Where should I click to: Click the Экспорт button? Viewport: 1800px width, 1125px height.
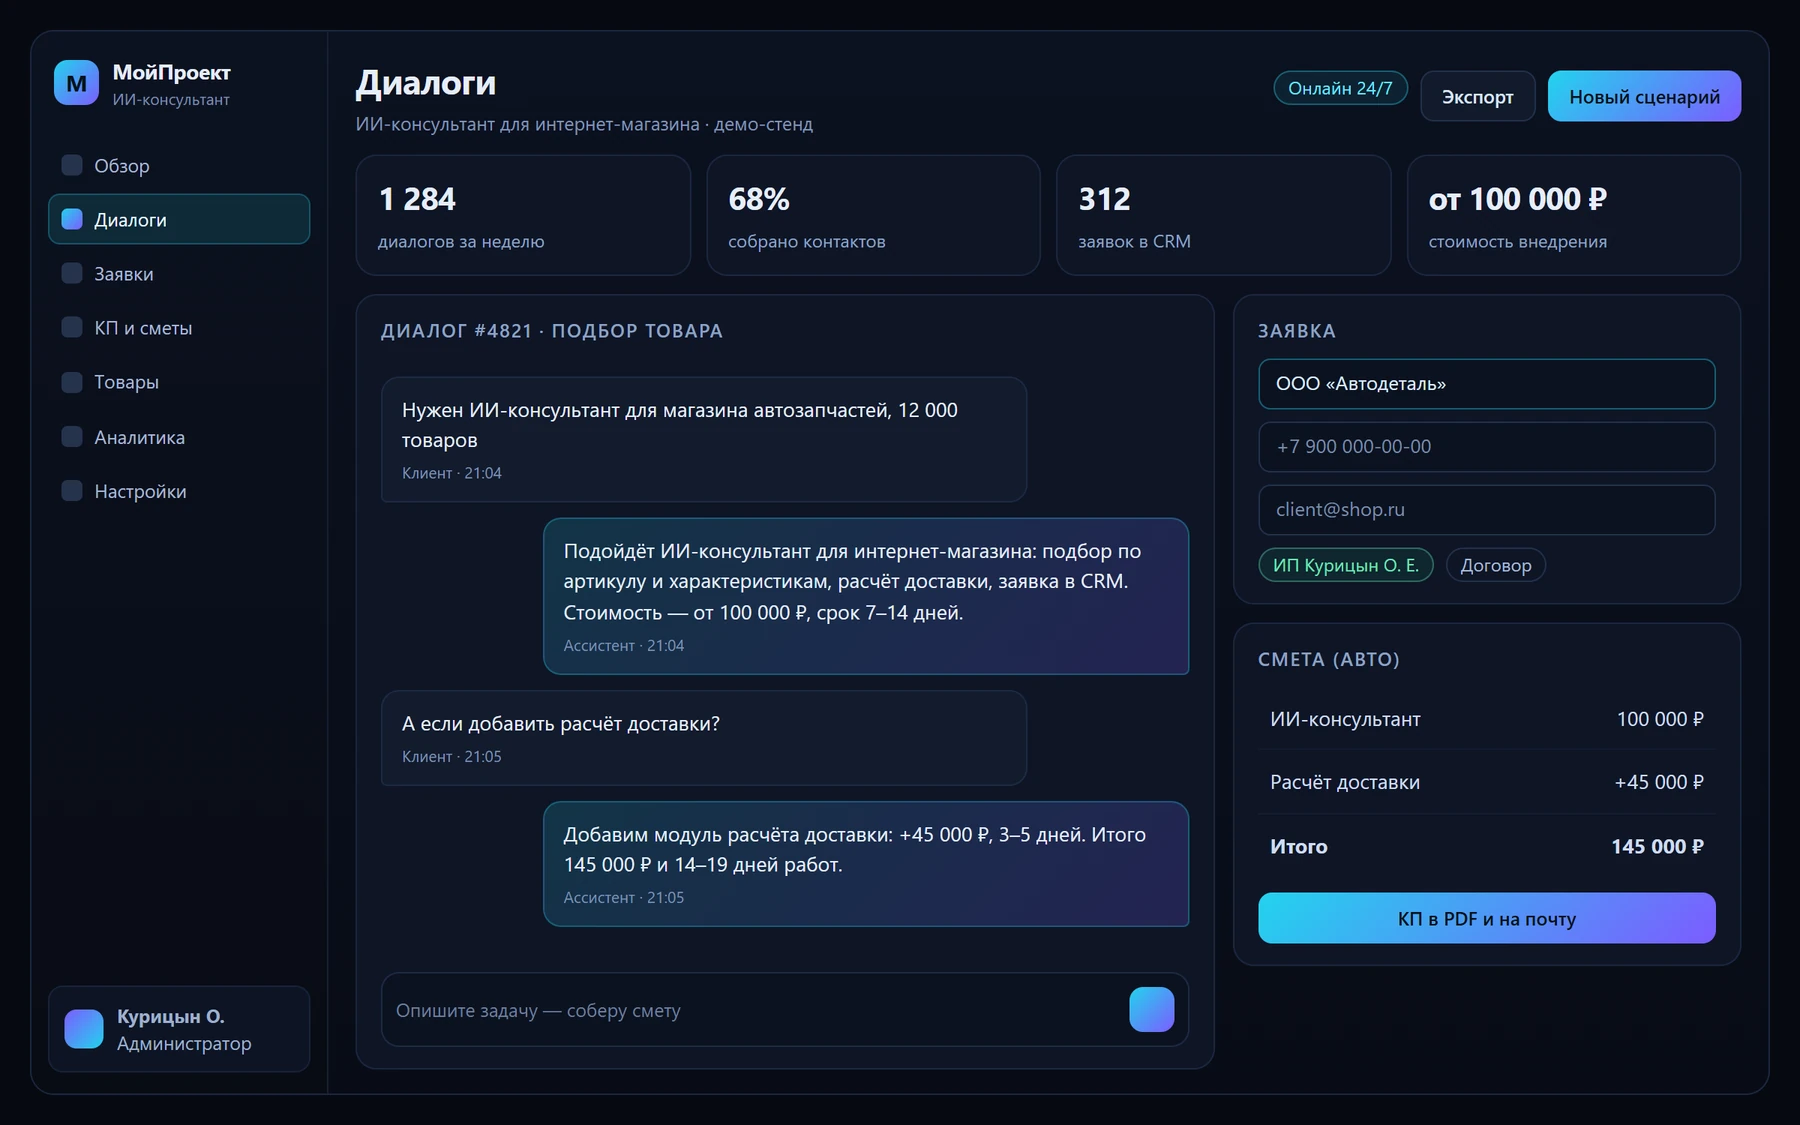pyautogui.click(x=1478, y=96)
